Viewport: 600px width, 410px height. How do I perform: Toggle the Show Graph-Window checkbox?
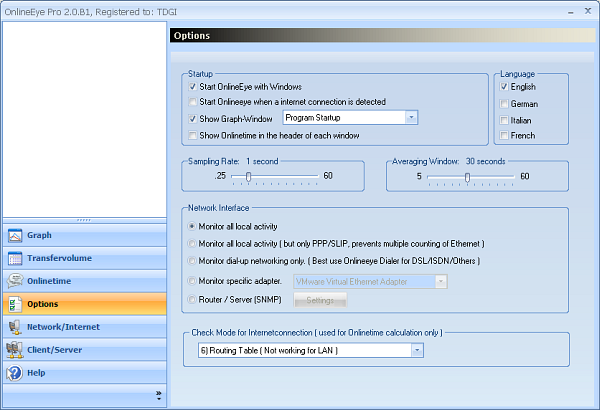click(192, 119)
